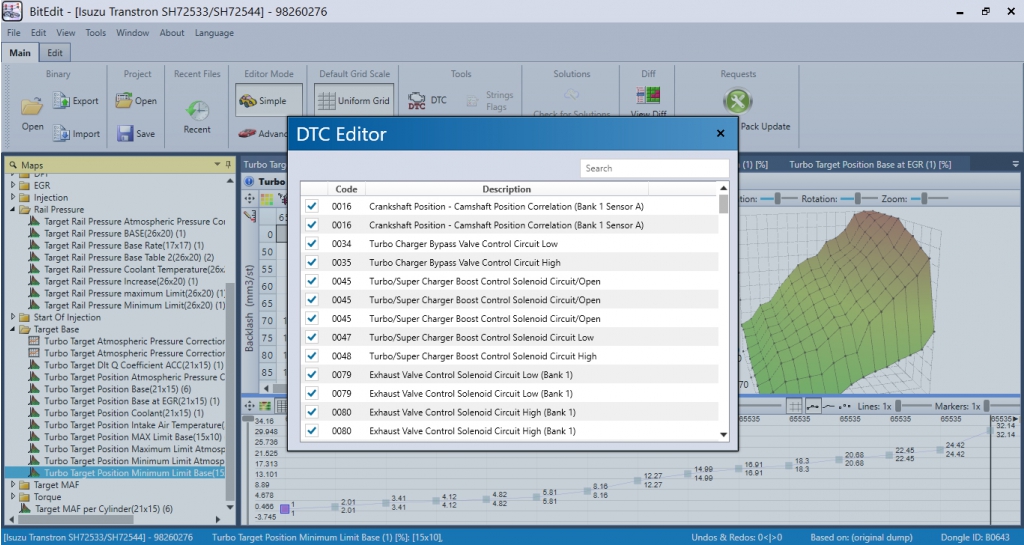Click the colored grid icon in map toolbar

point(266,198)
